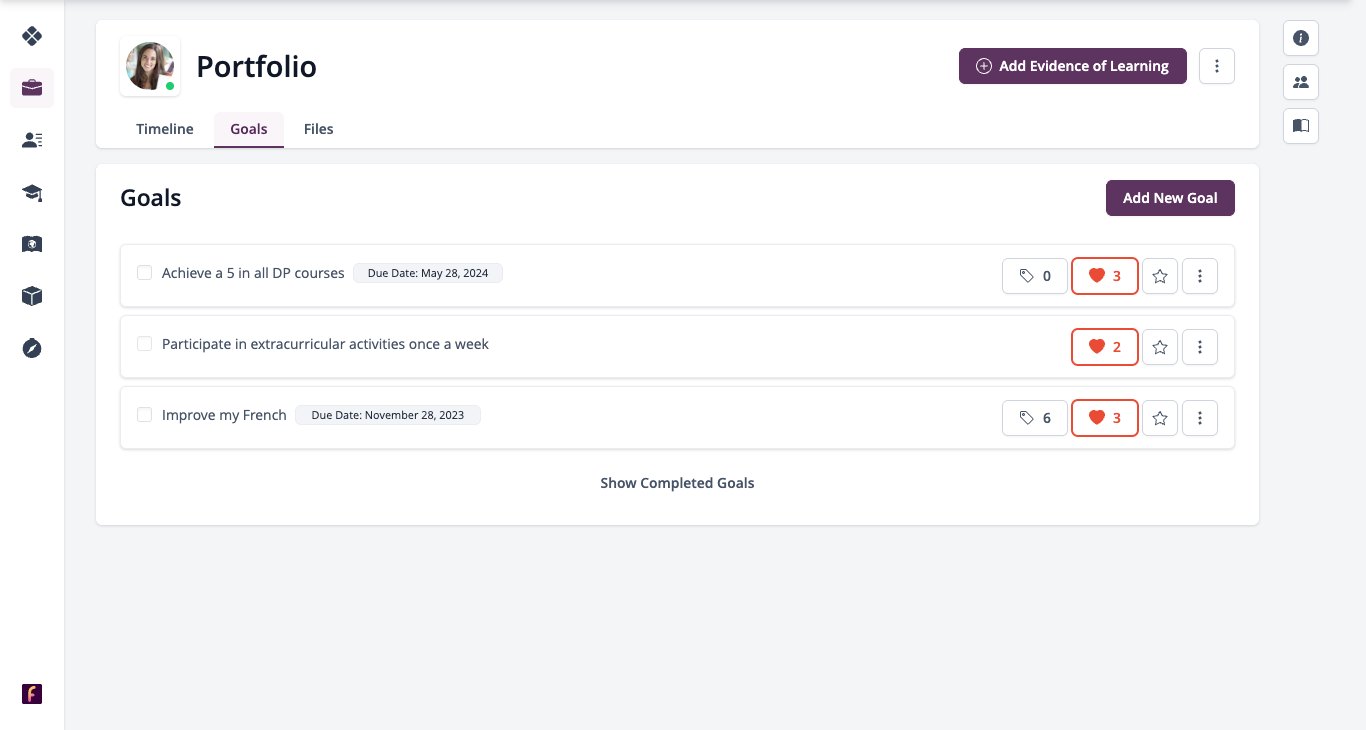1366x730 pixels.
Task: Open the compass icon in sidebar
Action: pos(32,348)
